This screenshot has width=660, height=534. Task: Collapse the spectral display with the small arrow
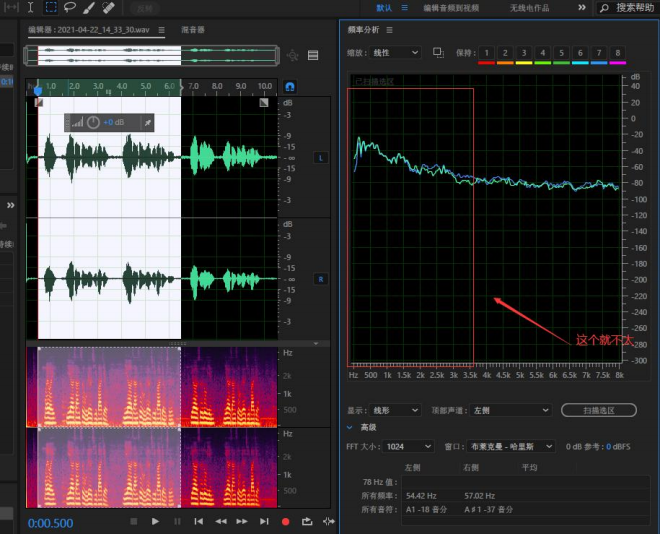point(316,344)
